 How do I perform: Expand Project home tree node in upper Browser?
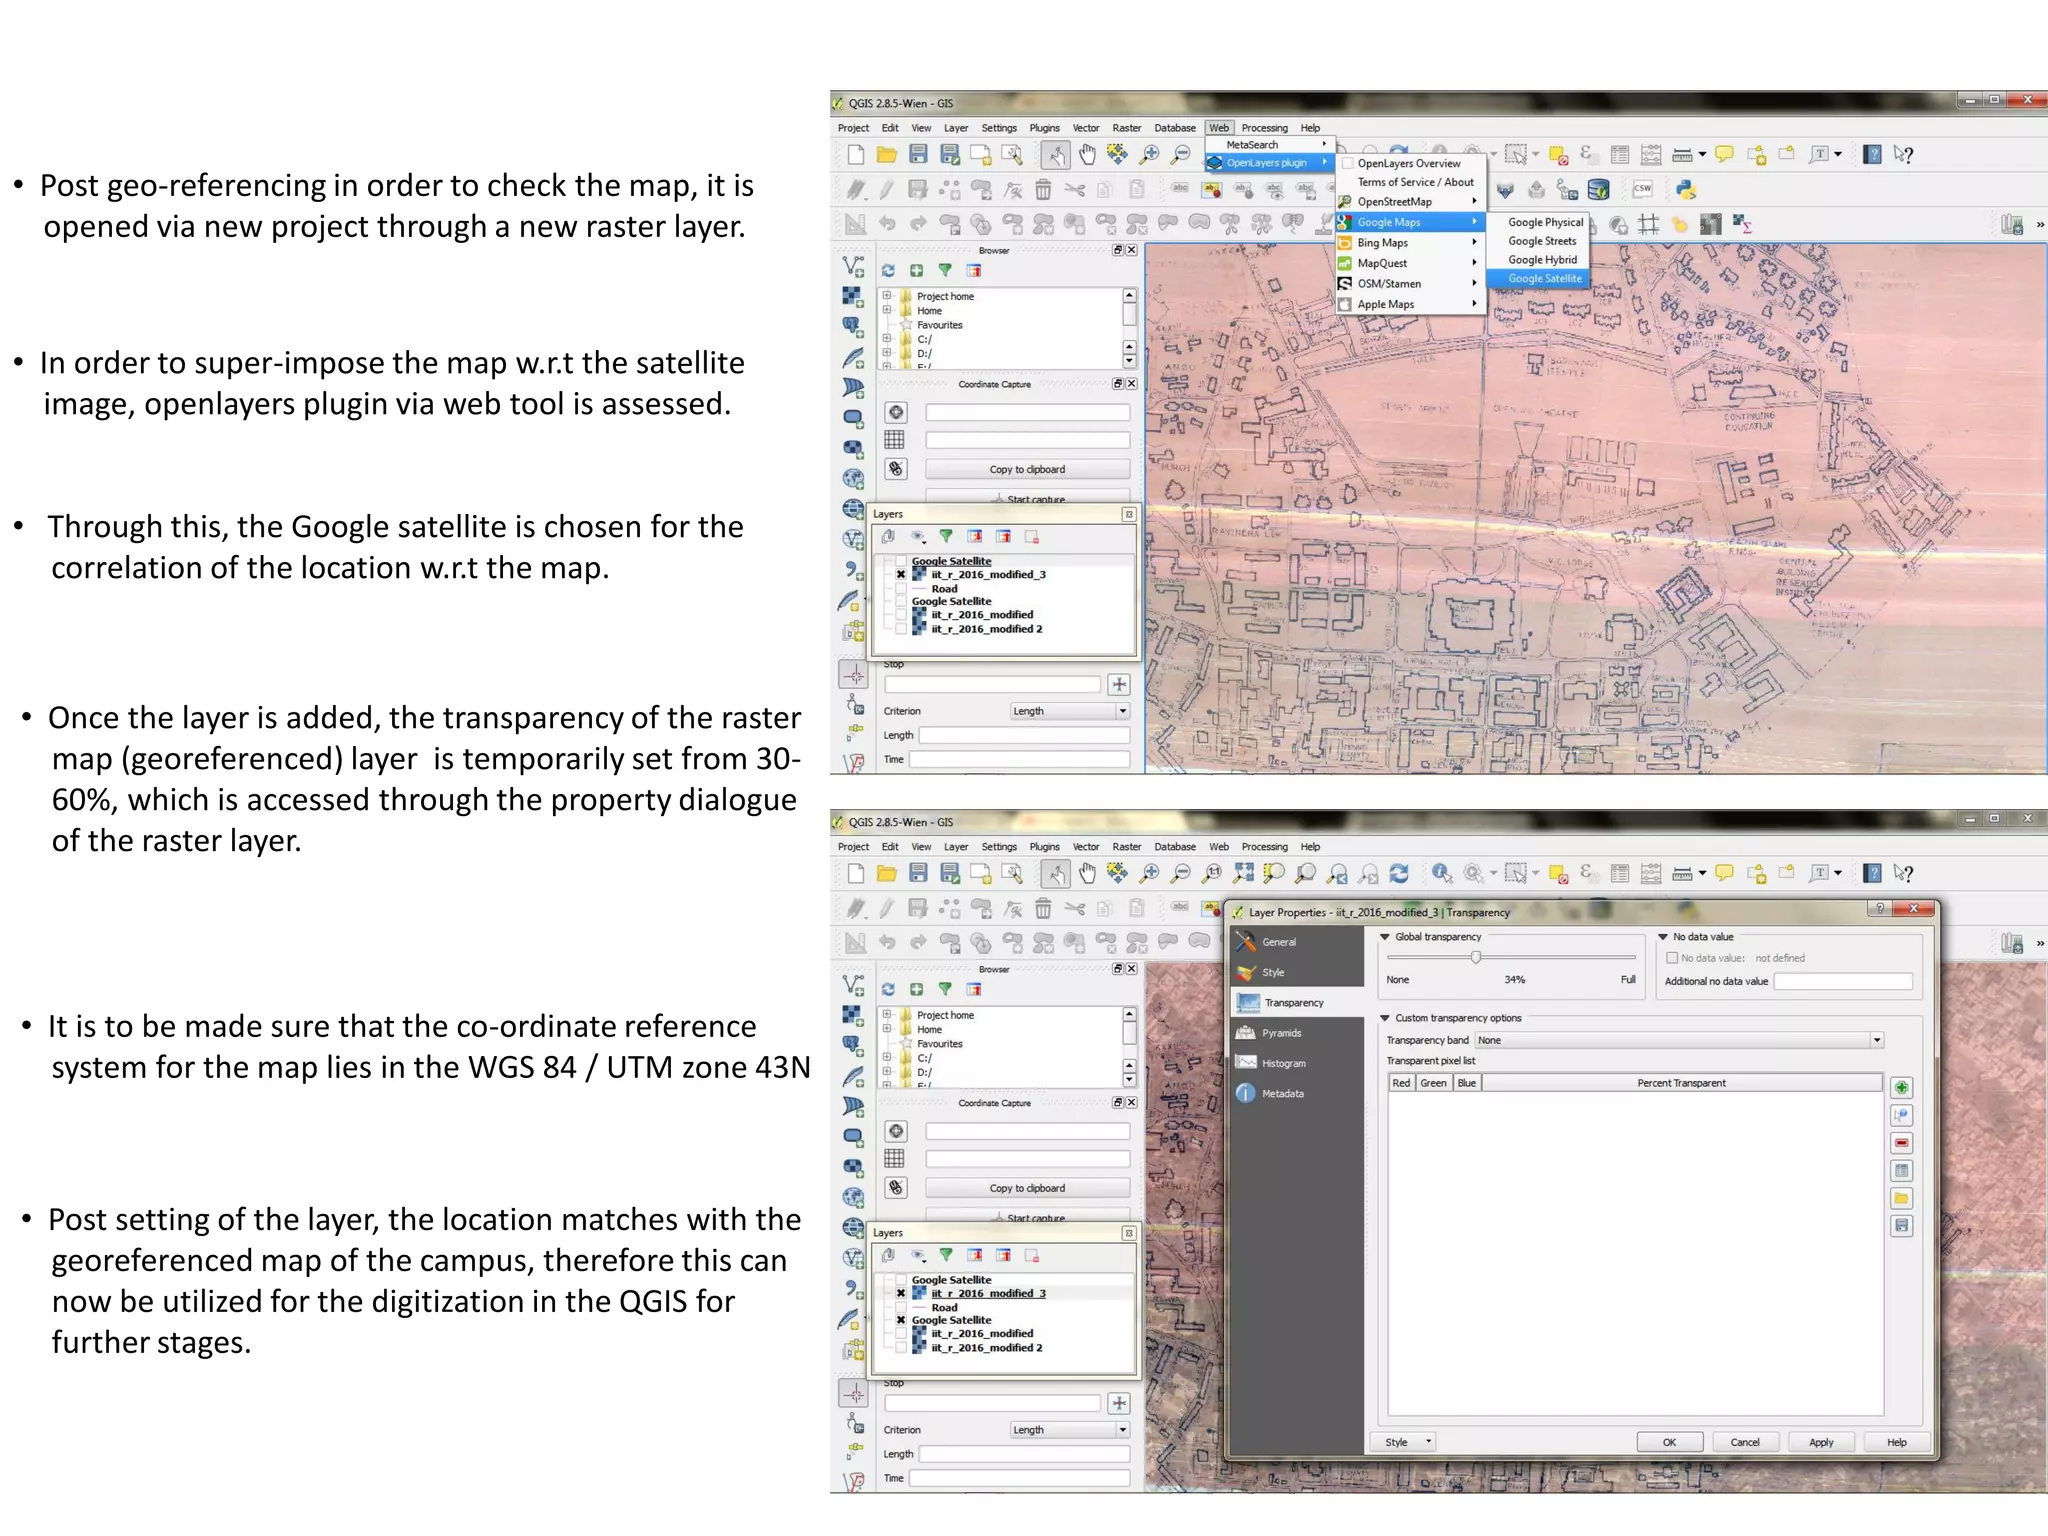[x=887, y=296]
